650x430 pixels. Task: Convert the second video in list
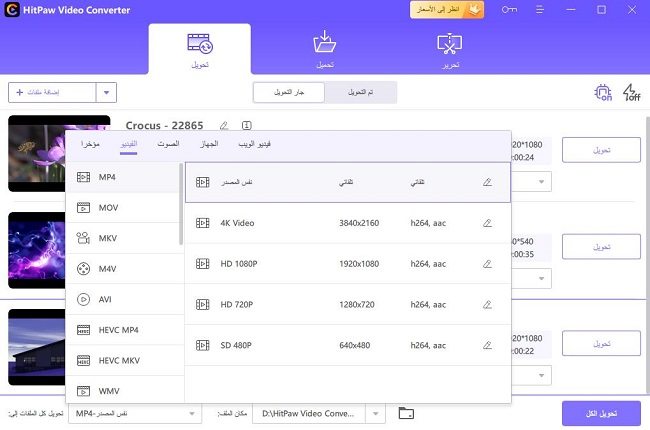601,247
